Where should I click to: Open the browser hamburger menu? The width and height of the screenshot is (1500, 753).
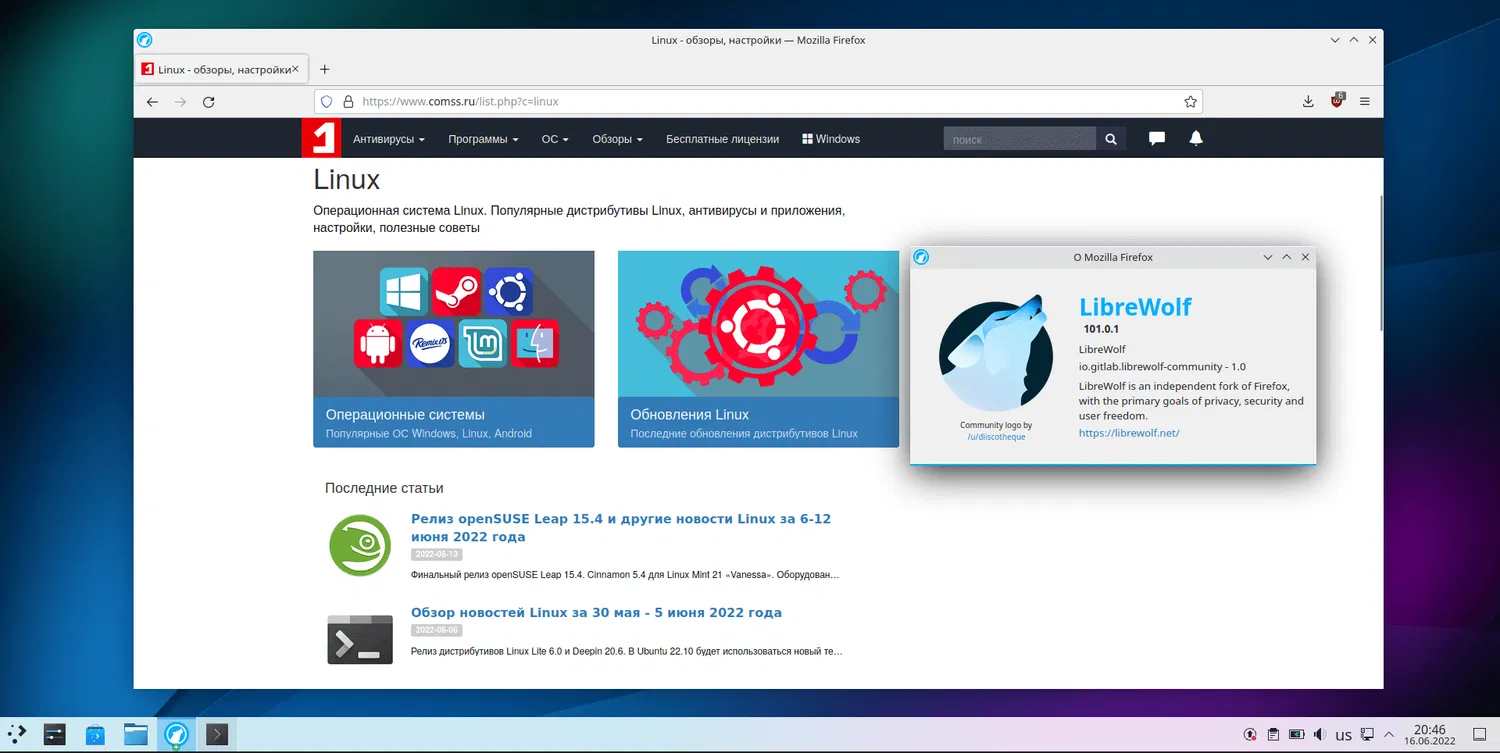1365,102
